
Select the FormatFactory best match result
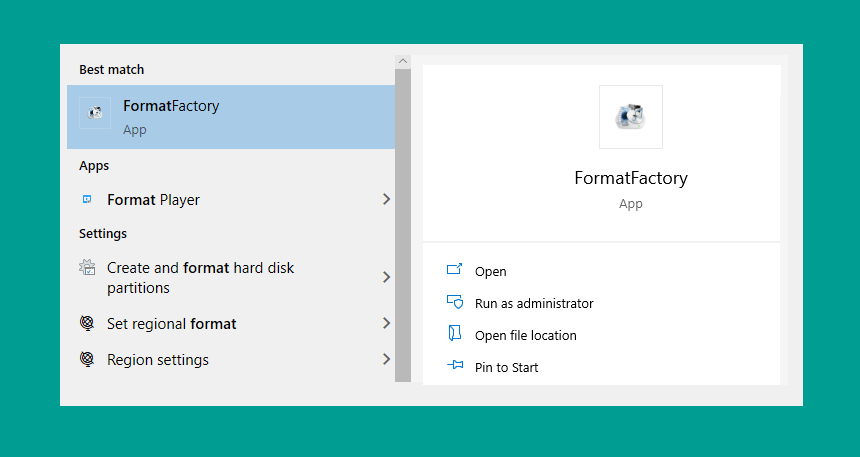231,117
